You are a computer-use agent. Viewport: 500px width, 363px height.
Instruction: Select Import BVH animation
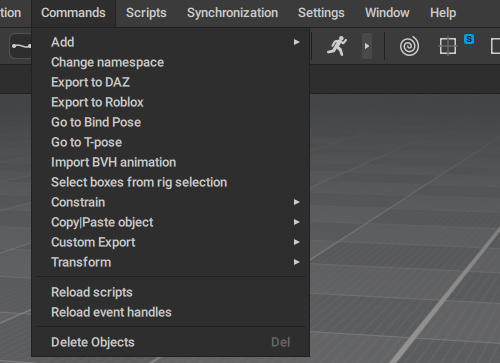click(x=171, y=162)
